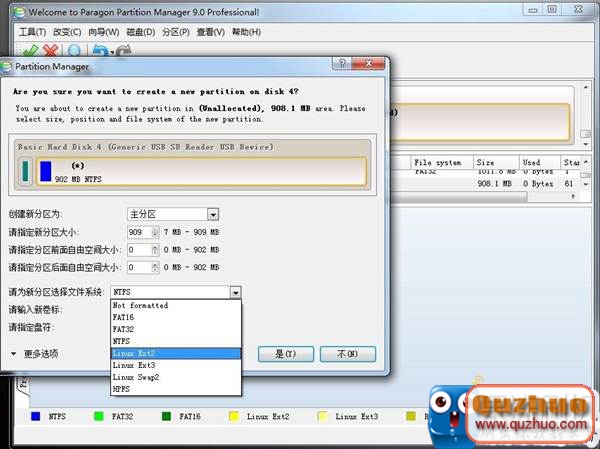Choose Not formatted from file system list

tap(176, 305)
